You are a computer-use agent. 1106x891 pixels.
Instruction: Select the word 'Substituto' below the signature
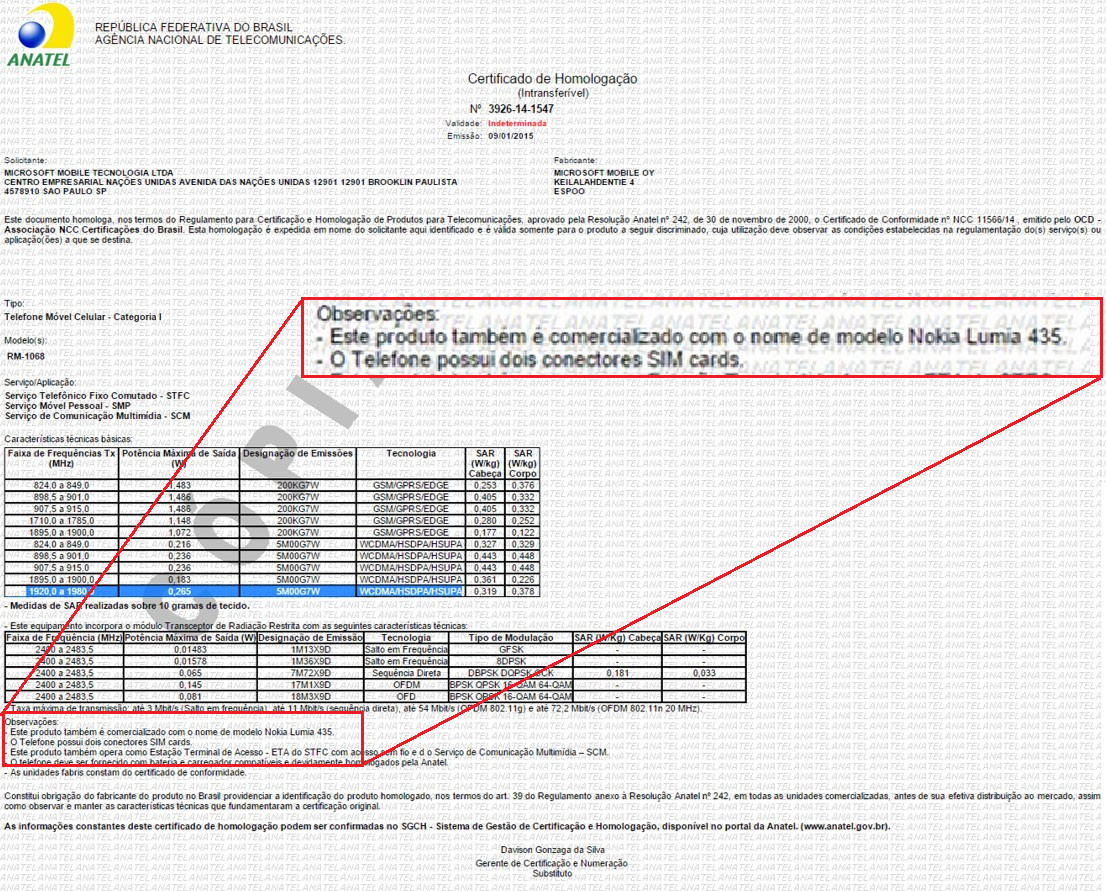(x=552, y=873)
